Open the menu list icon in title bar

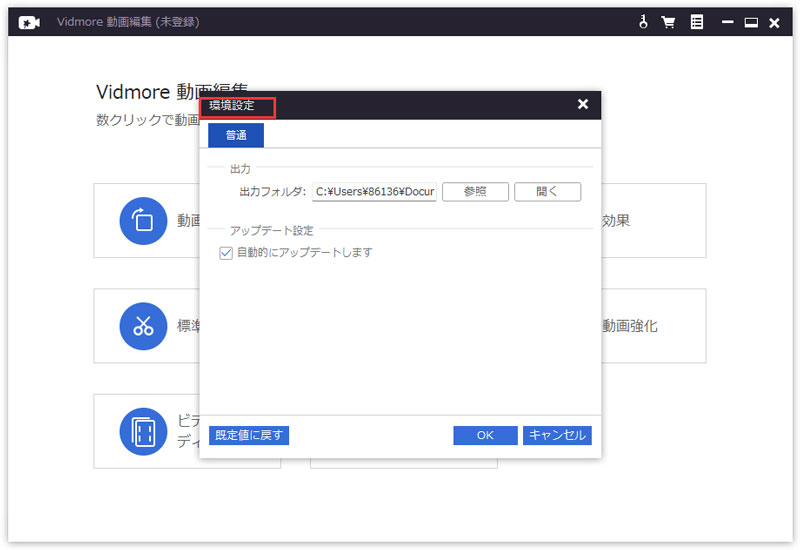[x=696, y=22]
